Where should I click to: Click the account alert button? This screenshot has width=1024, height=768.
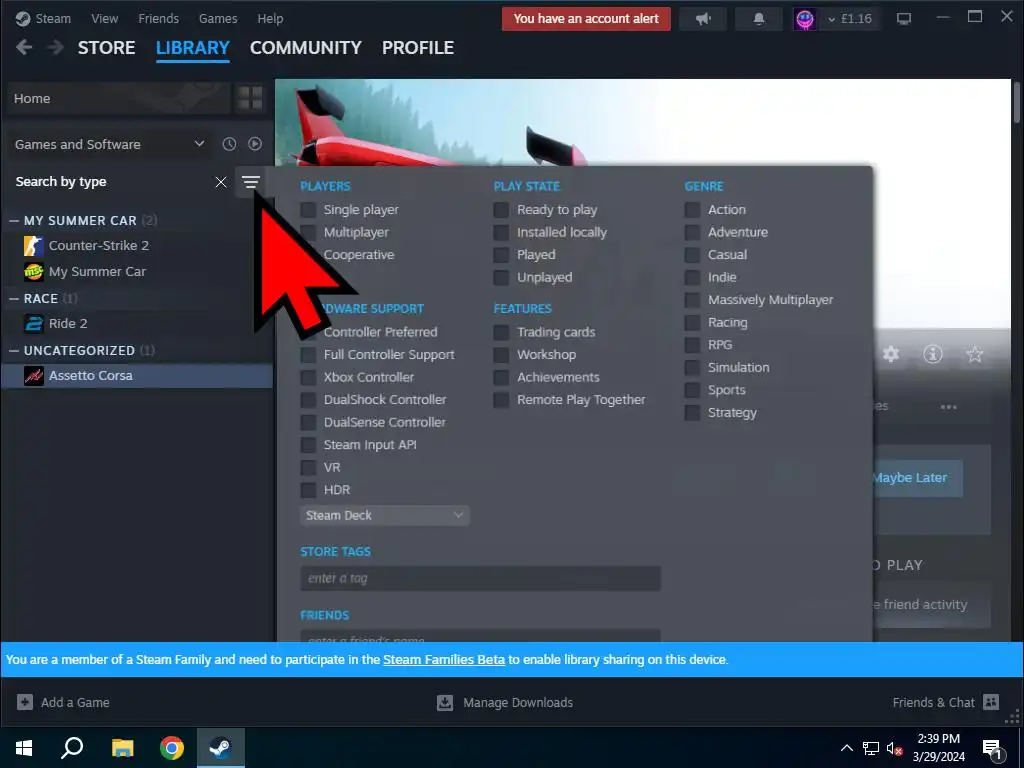click(x=586, y=19)
